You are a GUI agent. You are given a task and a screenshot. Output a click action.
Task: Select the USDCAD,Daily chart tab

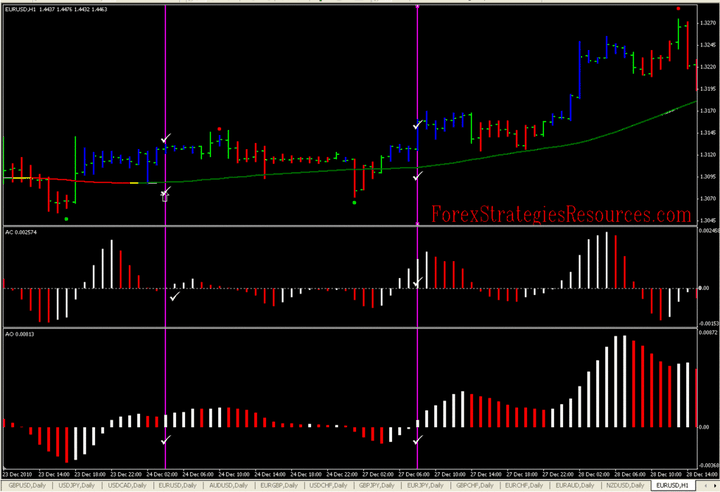coord(127,486)
